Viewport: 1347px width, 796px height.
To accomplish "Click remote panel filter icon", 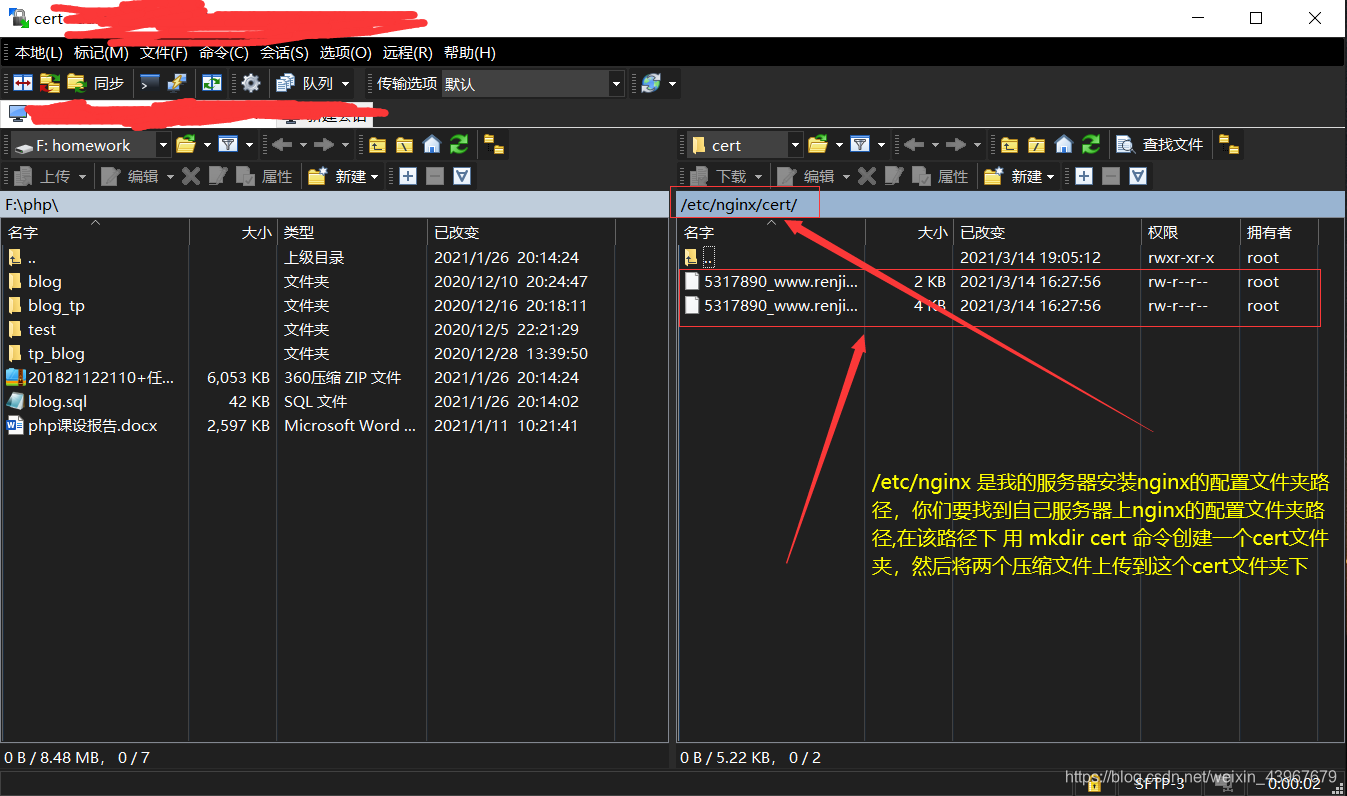I will 860,145.
